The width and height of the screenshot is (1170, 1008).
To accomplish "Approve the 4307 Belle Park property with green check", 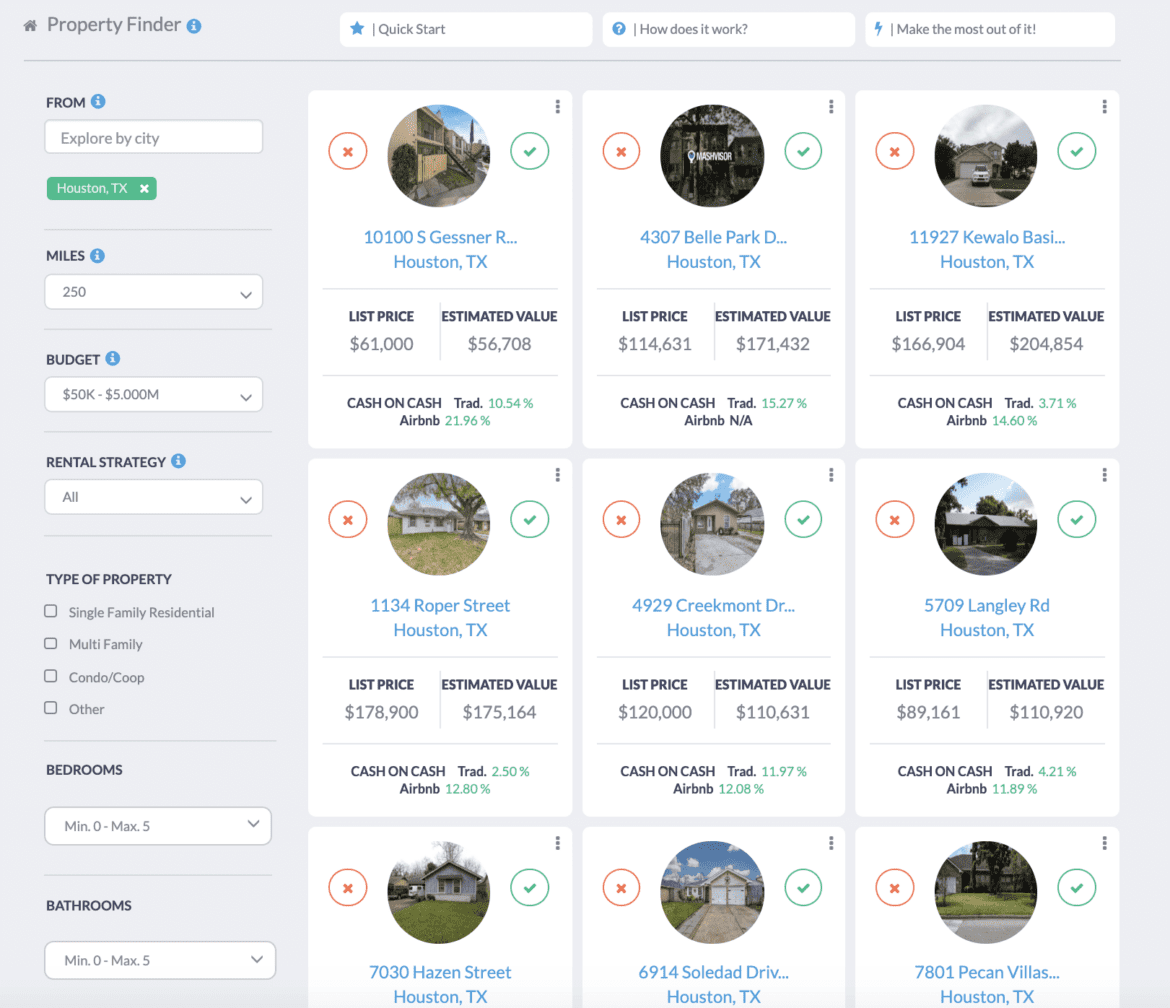I will pyautogui.click(x=803, y=152).
